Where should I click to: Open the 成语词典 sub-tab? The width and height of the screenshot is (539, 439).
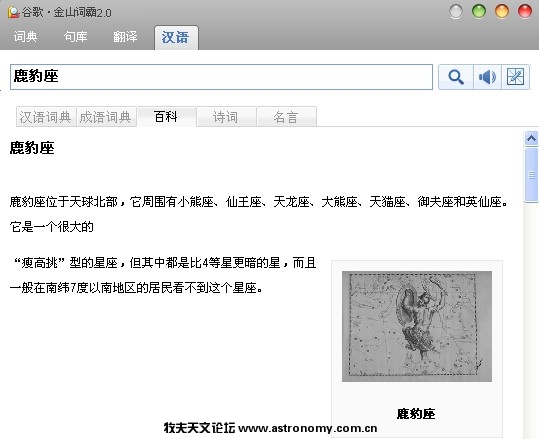coord(106,117)
